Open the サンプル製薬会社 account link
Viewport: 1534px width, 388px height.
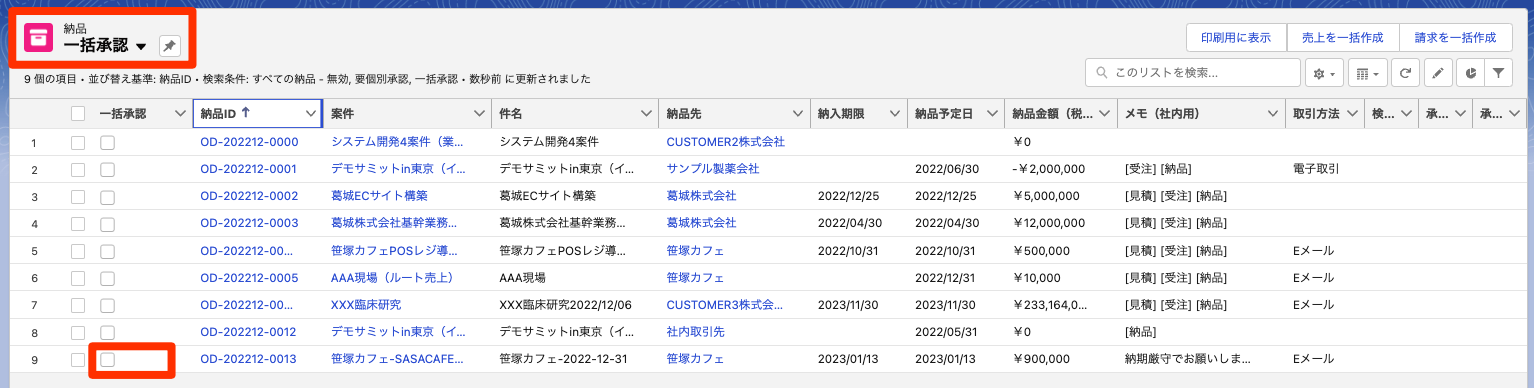tap(712, 169)
